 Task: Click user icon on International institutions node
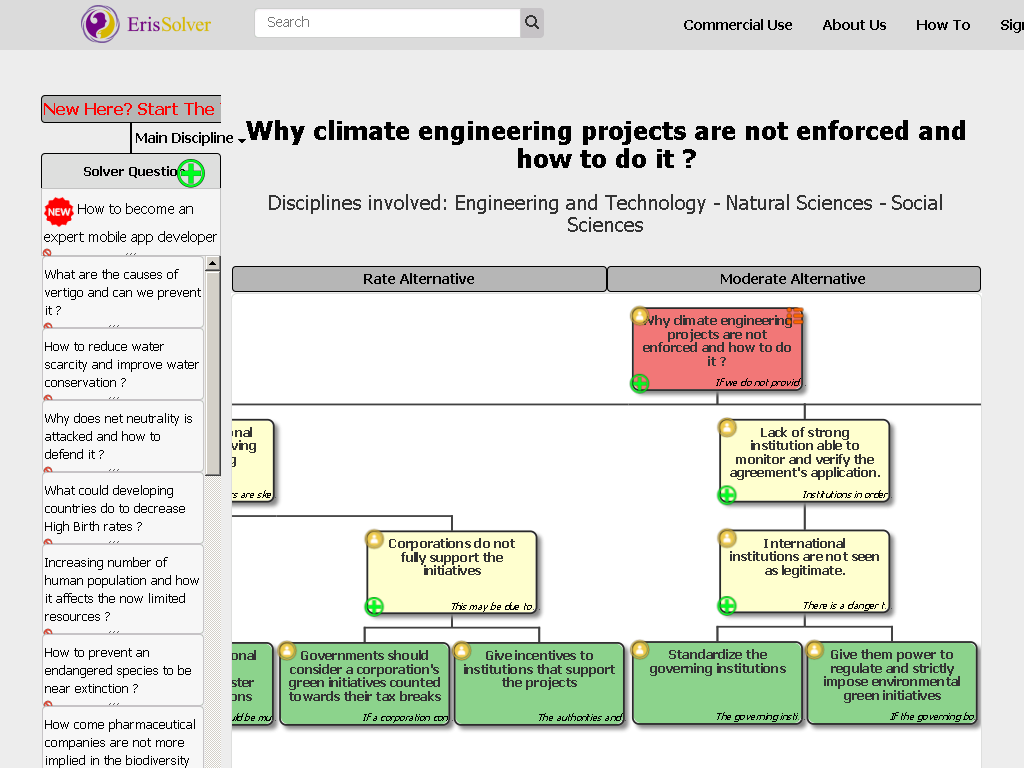(x=727, y=538)
